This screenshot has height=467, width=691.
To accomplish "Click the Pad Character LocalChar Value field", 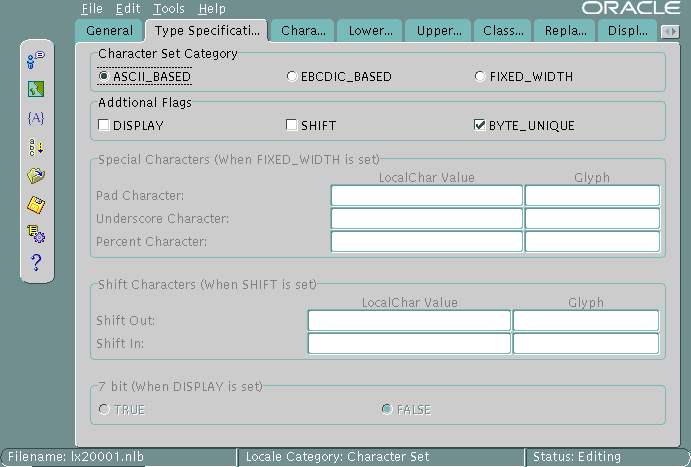I will click(426, 195).
